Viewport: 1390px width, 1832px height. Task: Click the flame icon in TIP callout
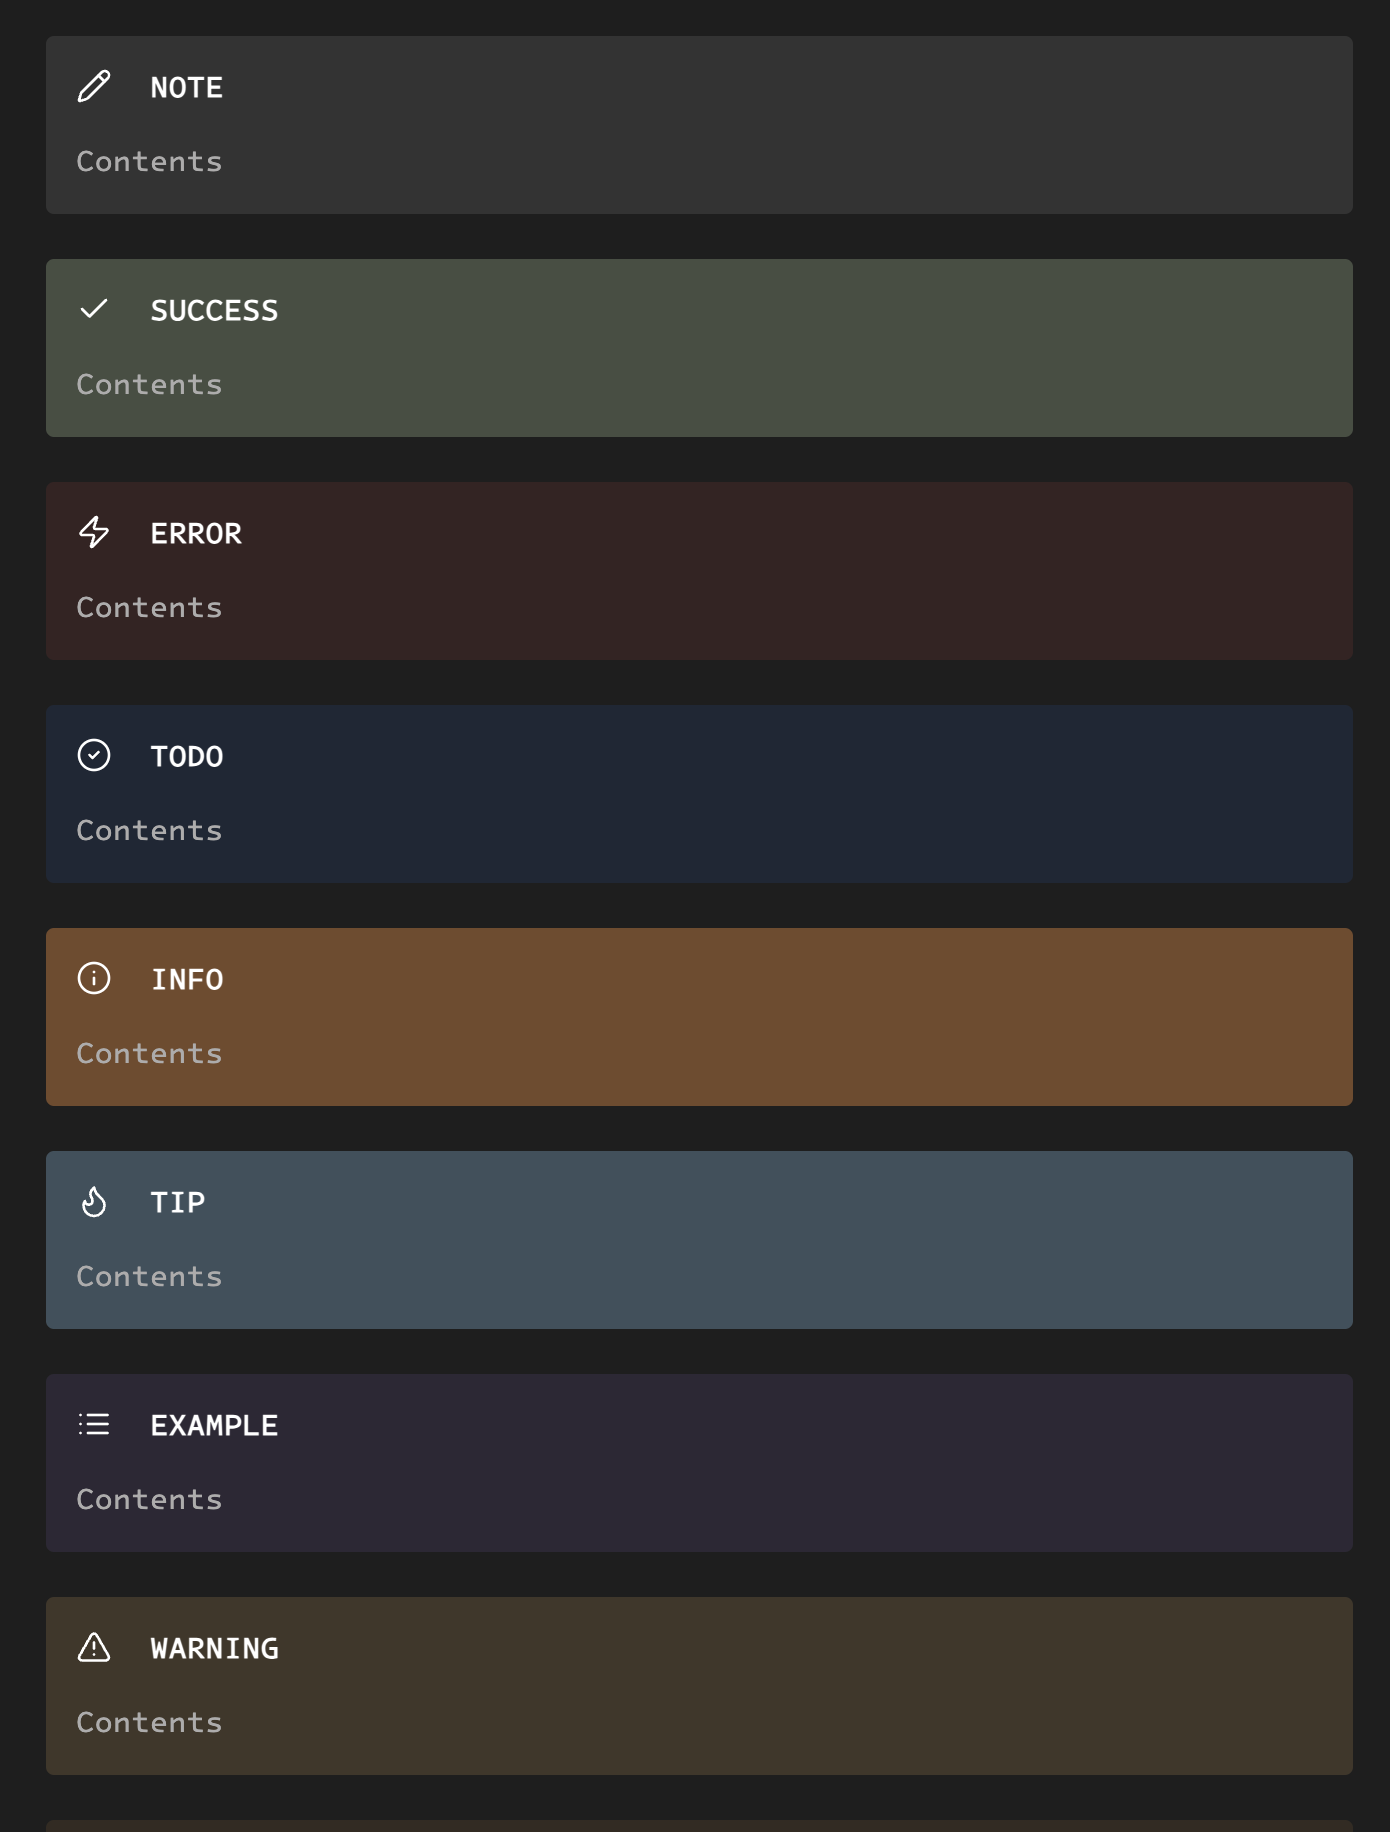pyautogui.click(x=94, y=1201)
